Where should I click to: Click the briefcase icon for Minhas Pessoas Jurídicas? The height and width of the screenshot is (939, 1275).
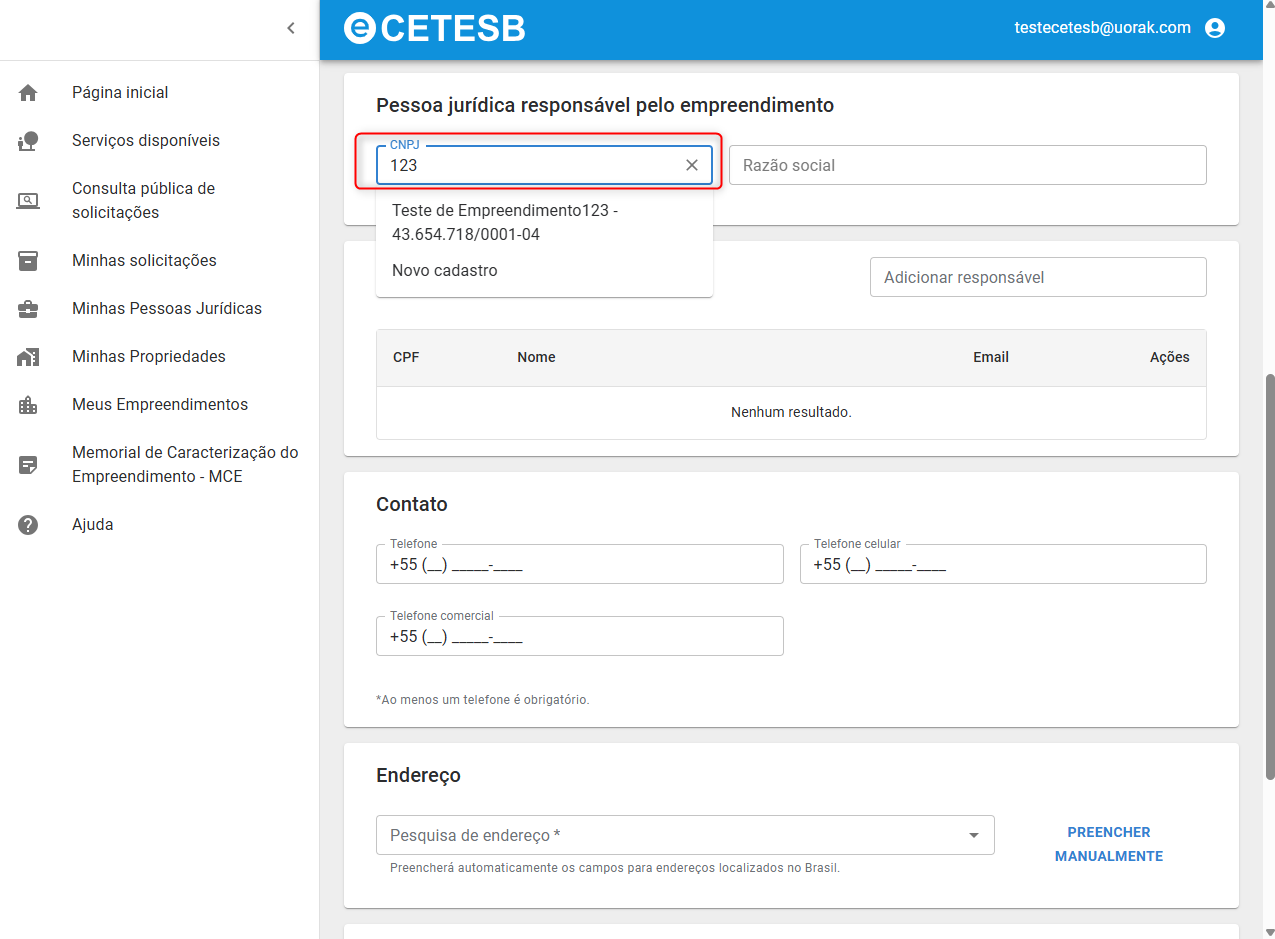pos(28,309)
